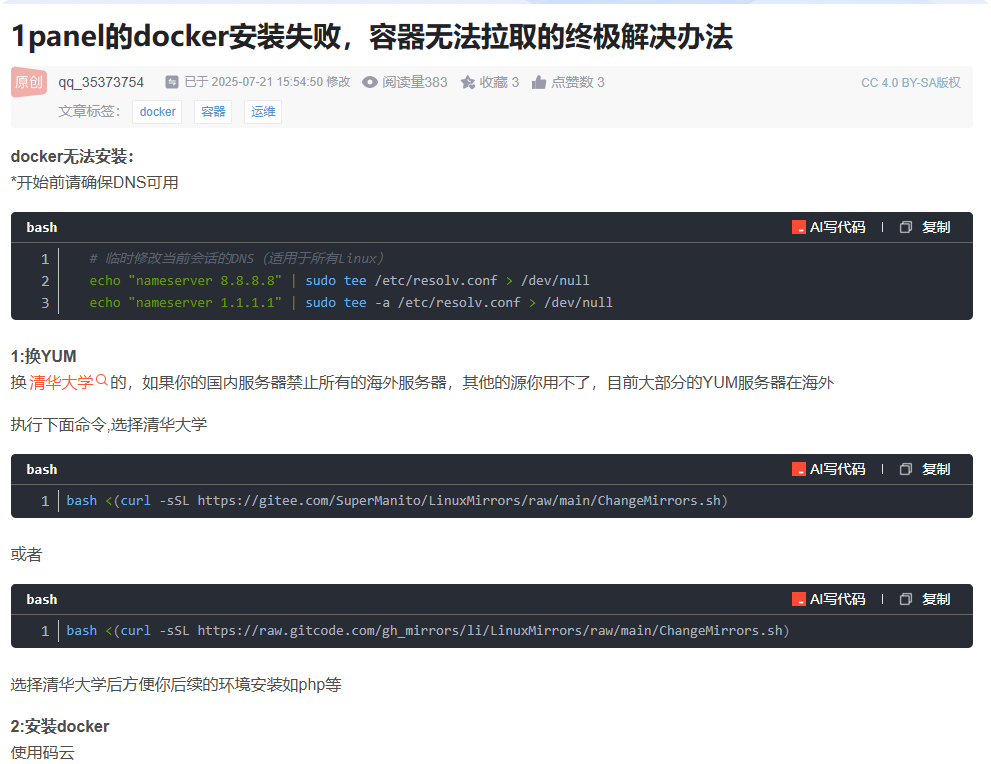Click the echo nameserver 8.8.8.8 code line

click(339, 281)
